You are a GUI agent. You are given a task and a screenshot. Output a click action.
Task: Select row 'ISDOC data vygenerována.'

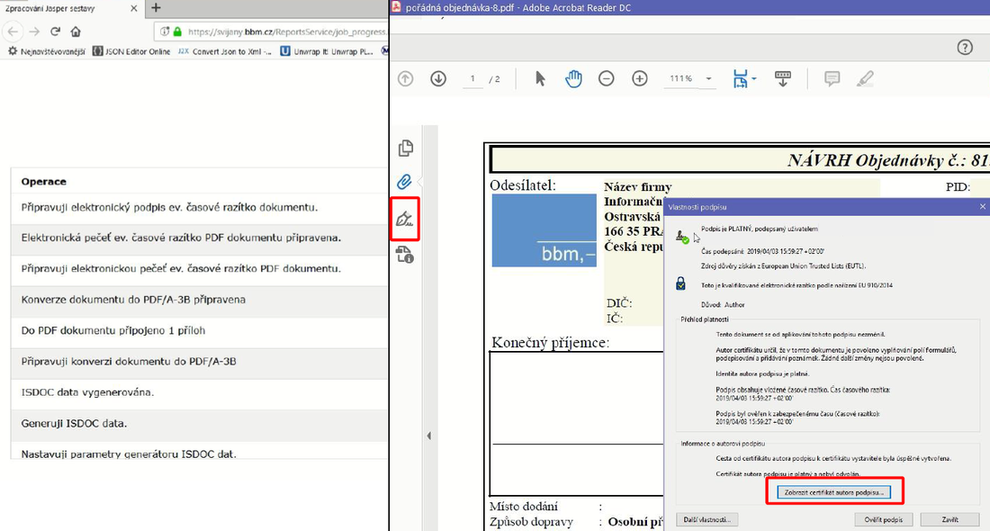coord(199,393)
